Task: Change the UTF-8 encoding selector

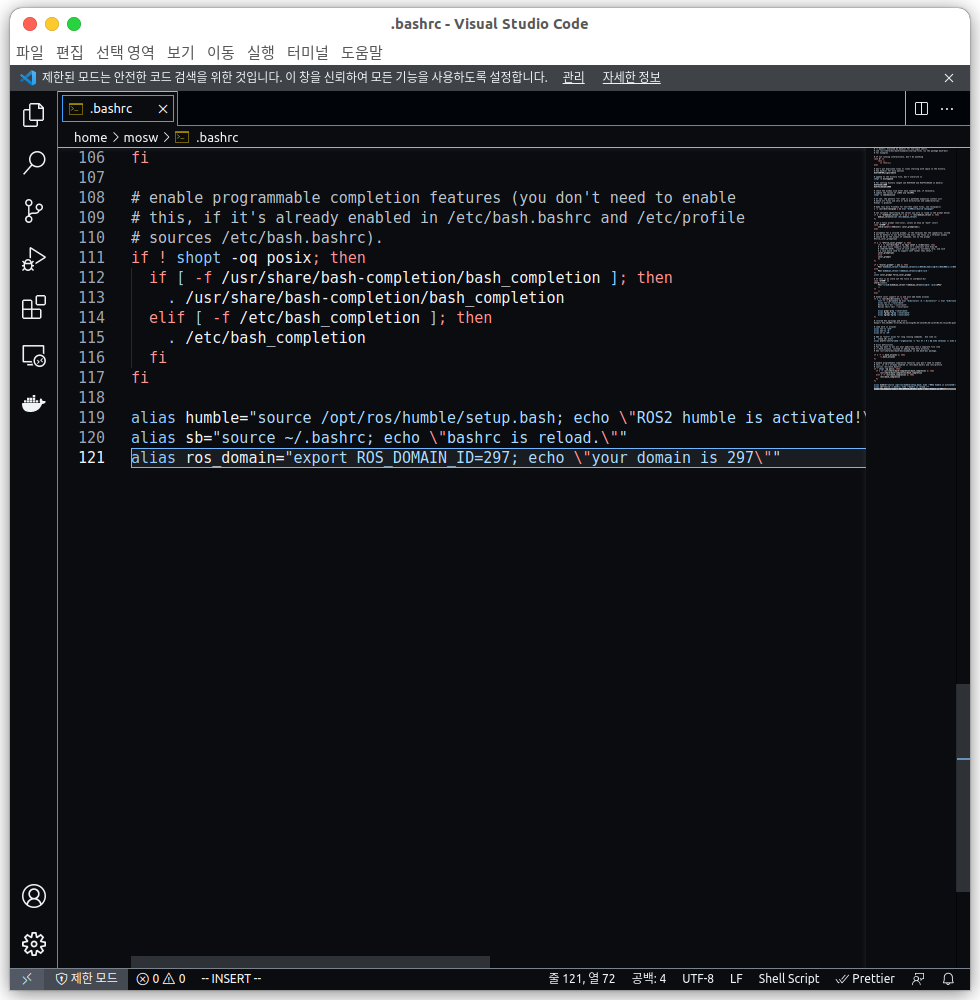Action: point(698,978)
